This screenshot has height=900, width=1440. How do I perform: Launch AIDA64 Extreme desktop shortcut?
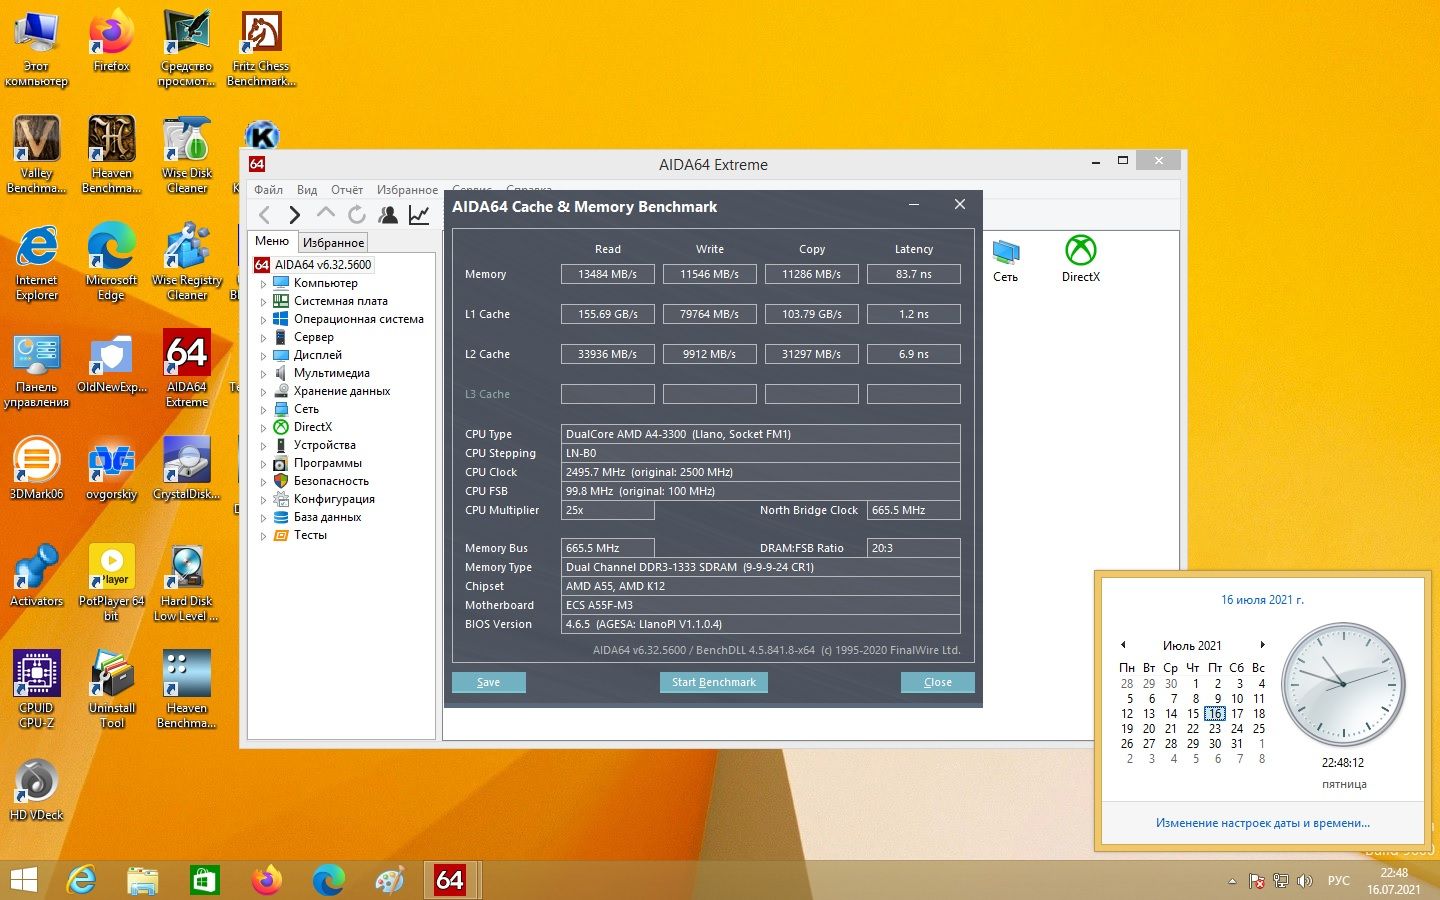point(187,367)
